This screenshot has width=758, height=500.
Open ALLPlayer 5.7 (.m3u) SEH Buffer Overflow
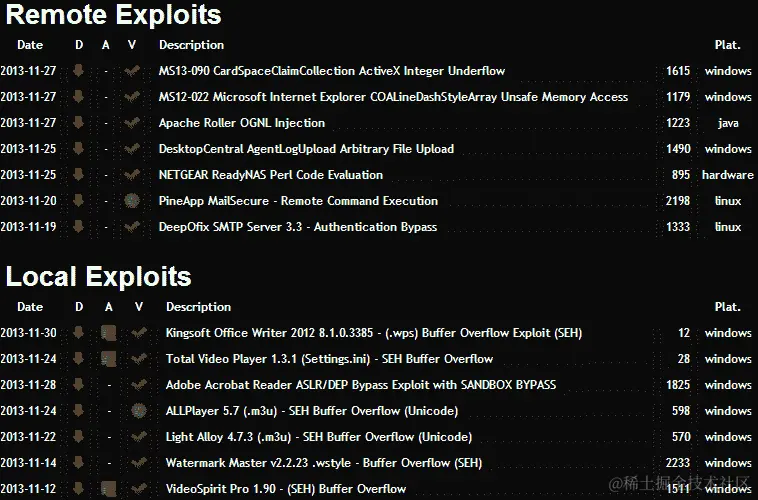pyautogui.click(x=312, y=411)
